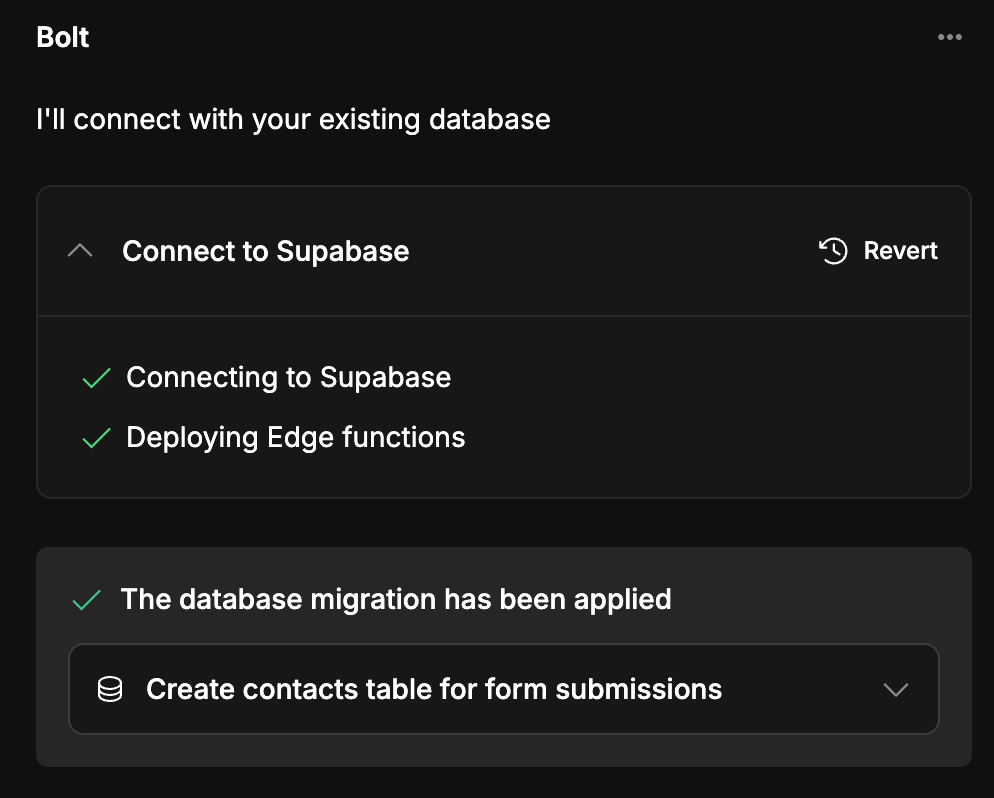The width and height of the screenshot is (994, 798).
Task: Open the three-dot options menu beside Bolt
Action: coord(949,38)
